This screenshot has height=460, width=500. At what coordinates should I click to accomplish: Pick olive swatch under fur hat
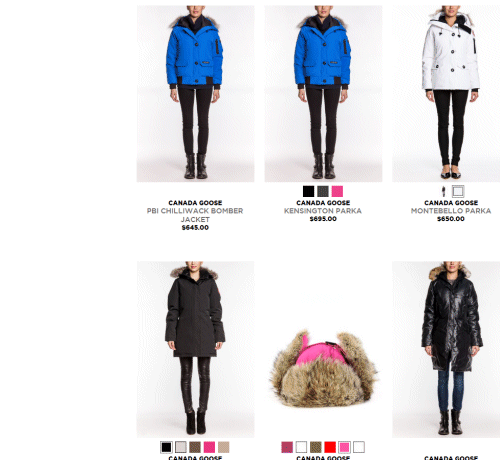click(x=316, y=447)
